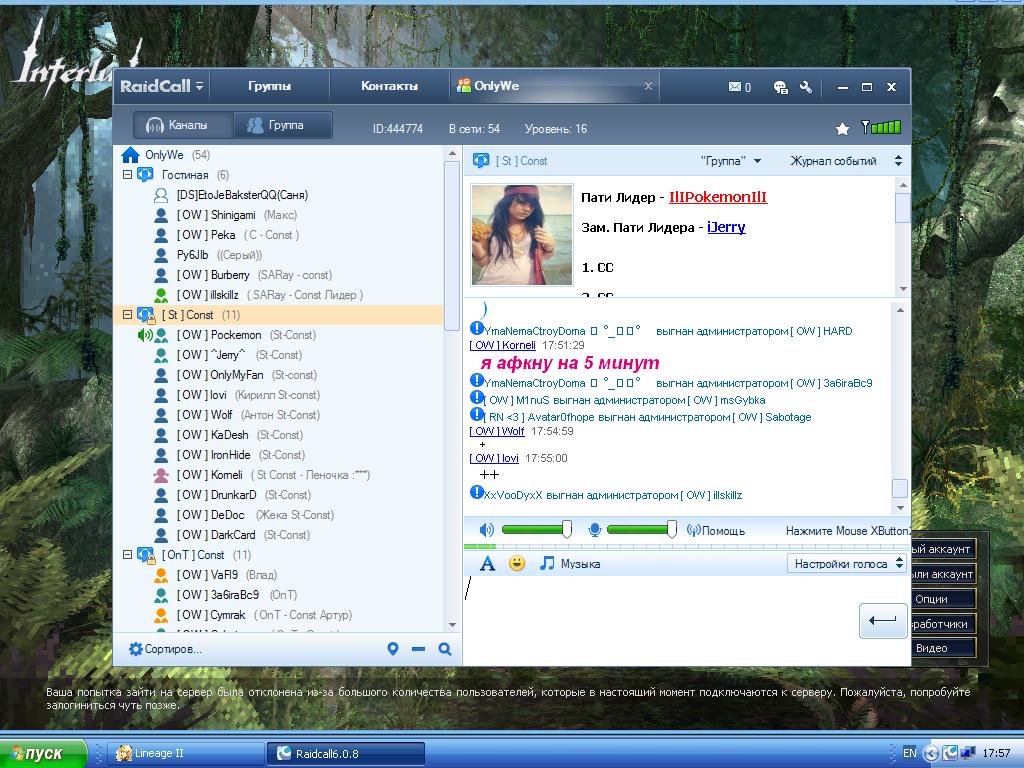This screenshot has height=768, width=1024.
Task: Mute the microphone icon
Action: coord(594,530)
